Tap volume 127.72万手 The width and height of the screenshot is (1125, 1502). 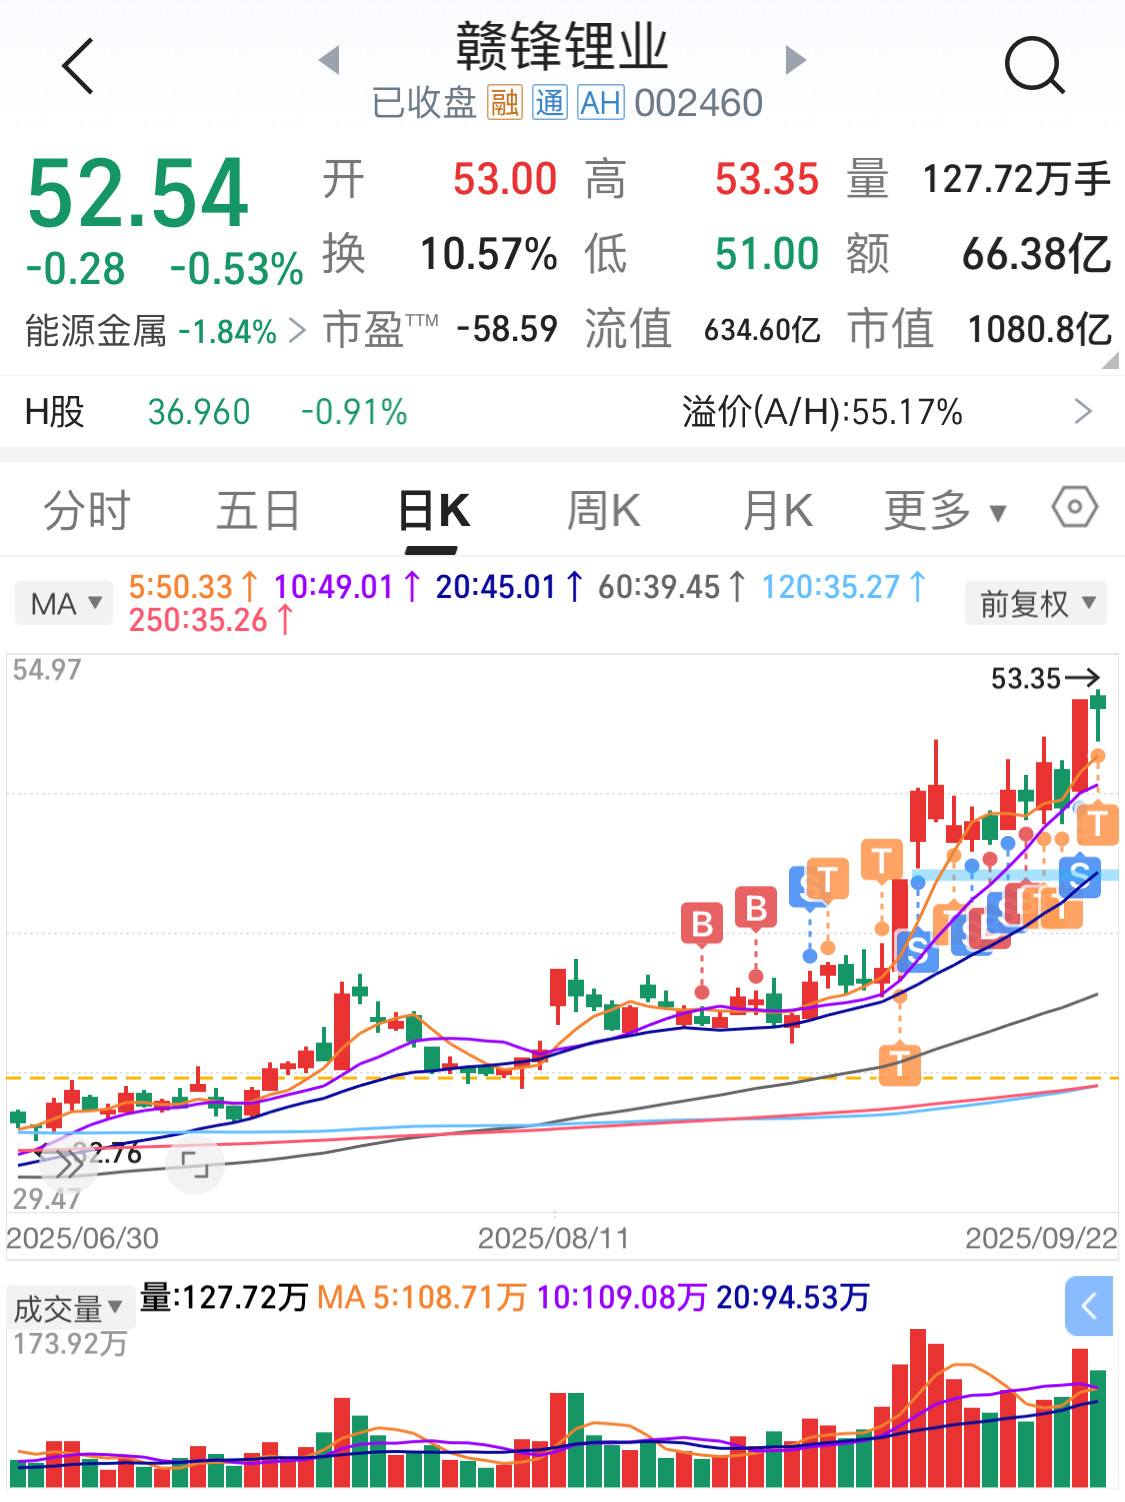point(1017,180)
